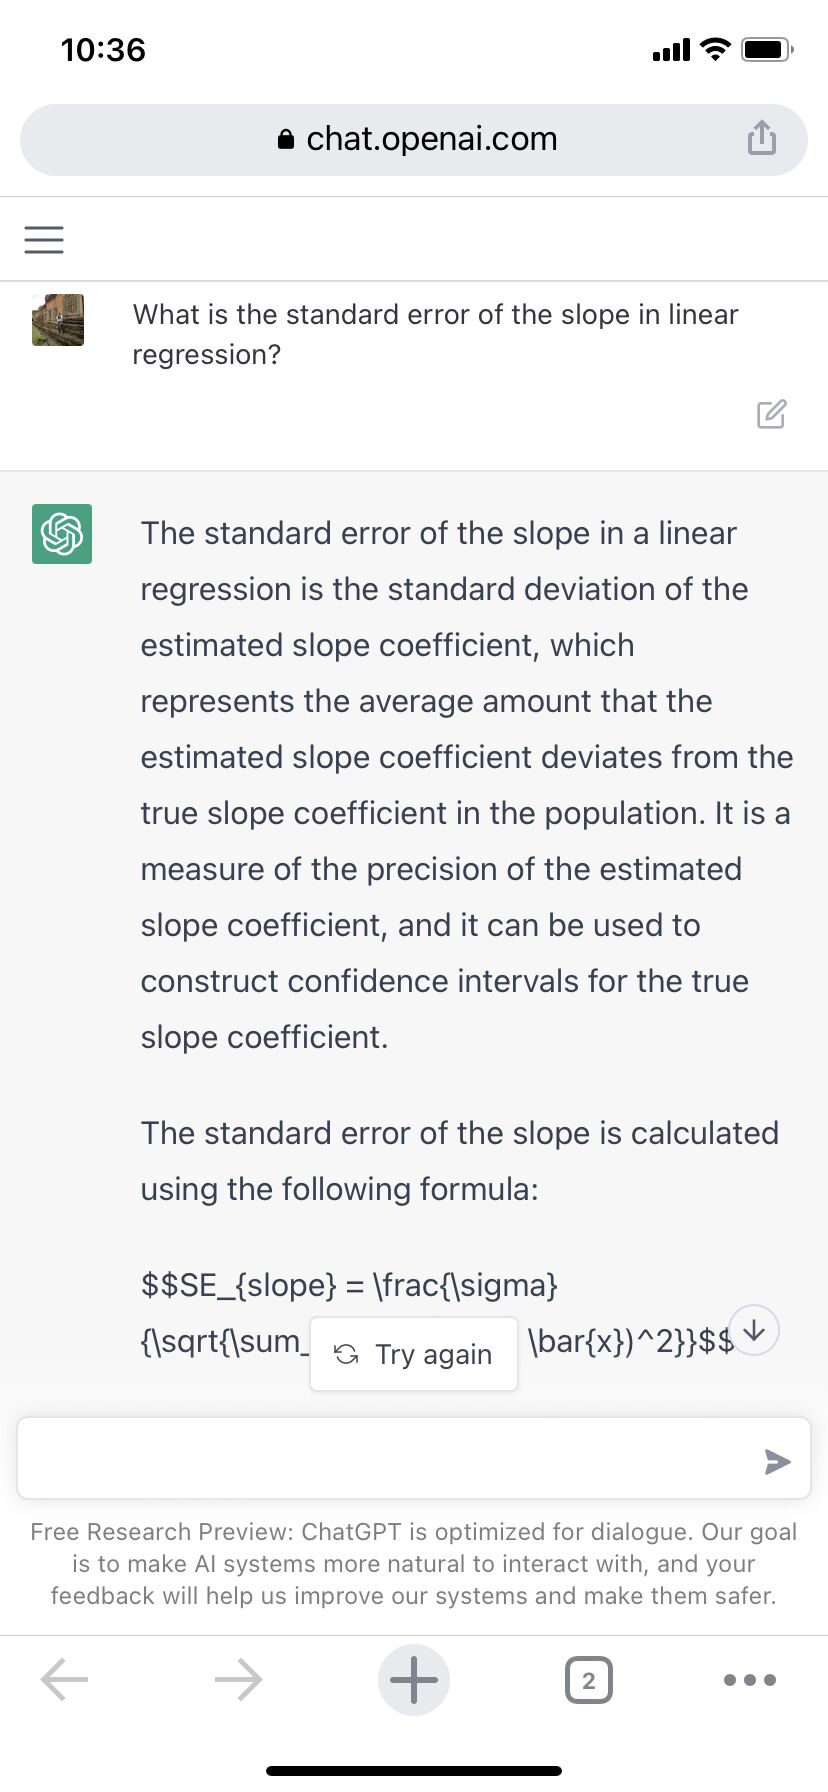Click the ChatGPT logo avatar

pos(62,534)
